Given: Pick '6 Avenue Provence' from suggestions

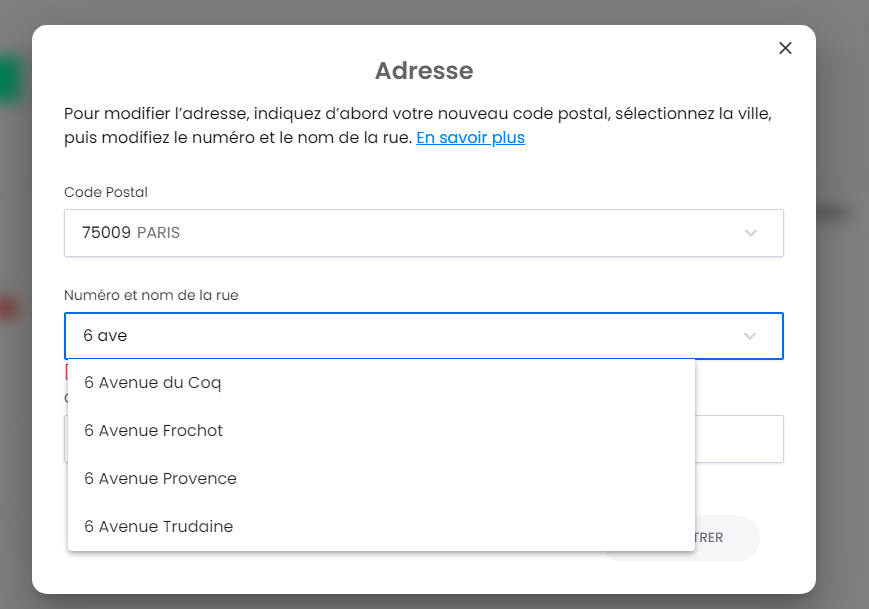Looking at the screenshot, I should [160, 478].
